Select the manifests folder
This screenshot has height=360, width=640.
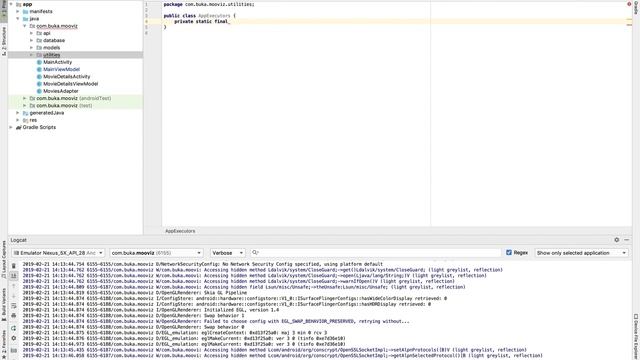tap(41, 11)
